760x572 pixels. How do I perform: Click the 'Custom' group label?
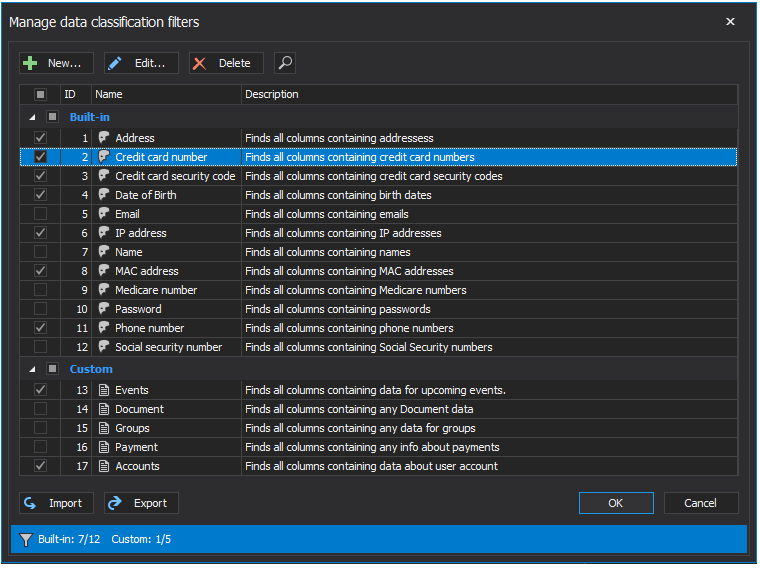(x=91, y=369)
